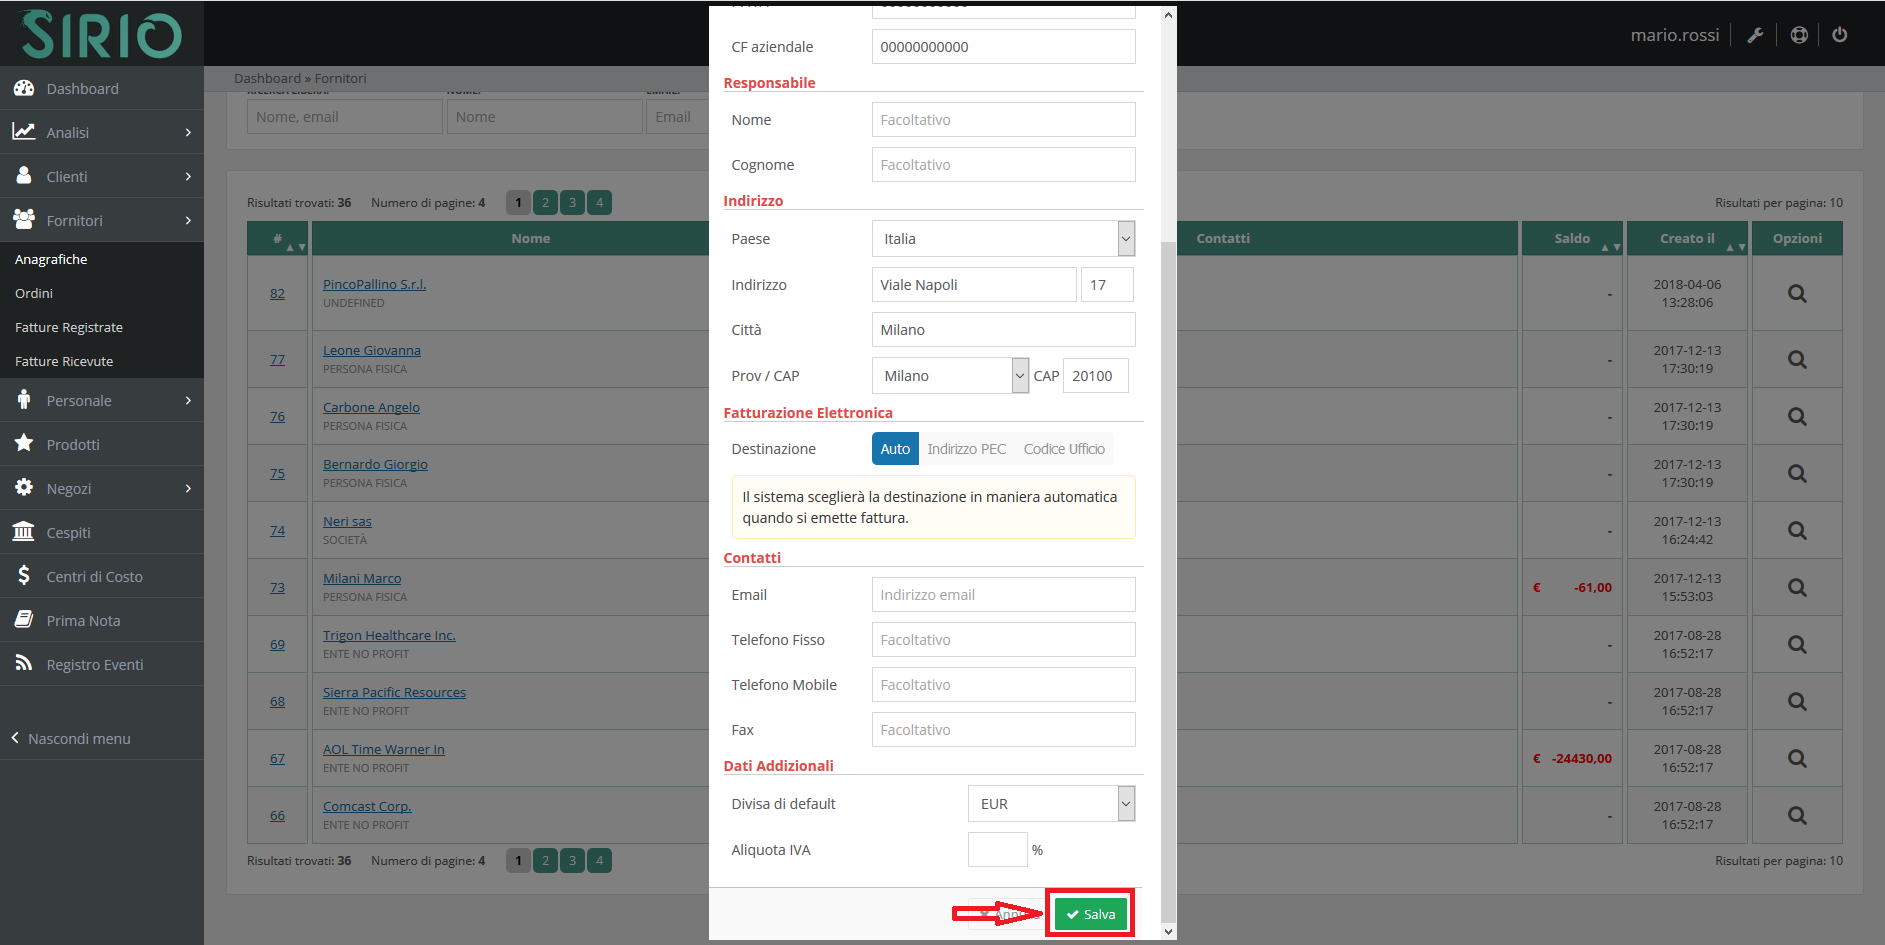The width and height of the screenshot is (1885, 945).
Task: Click the Prodotti star icon
Action: point(24,443)
